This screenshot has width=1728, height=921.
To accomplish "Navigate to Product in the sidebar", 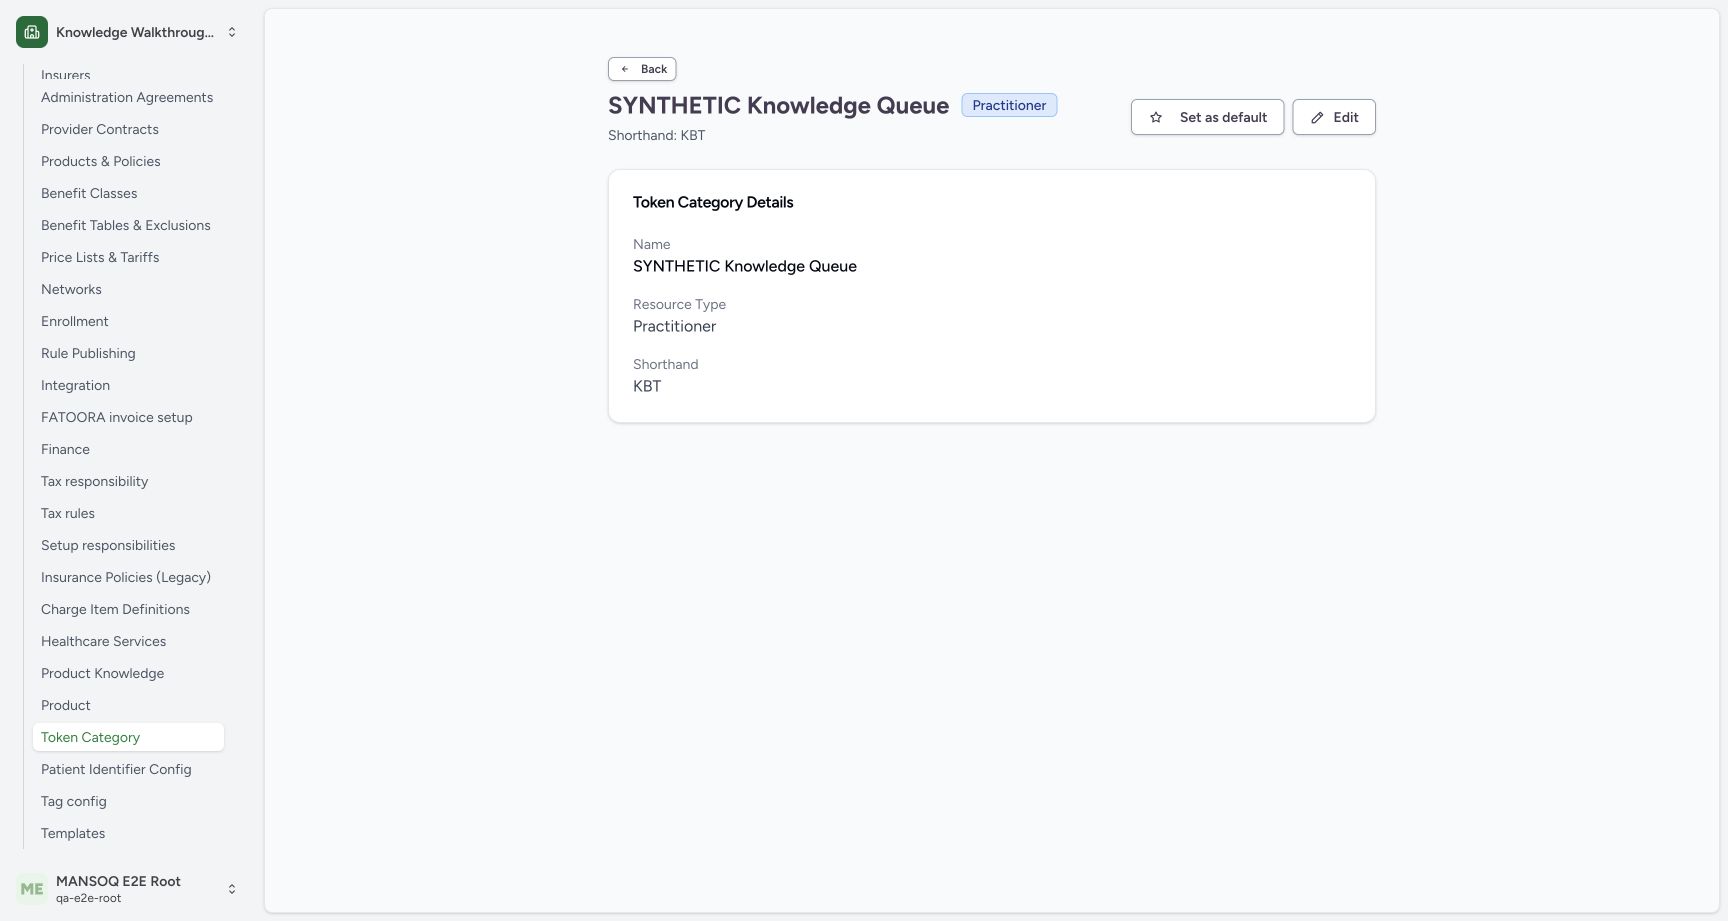I will [x=66, y=705].
